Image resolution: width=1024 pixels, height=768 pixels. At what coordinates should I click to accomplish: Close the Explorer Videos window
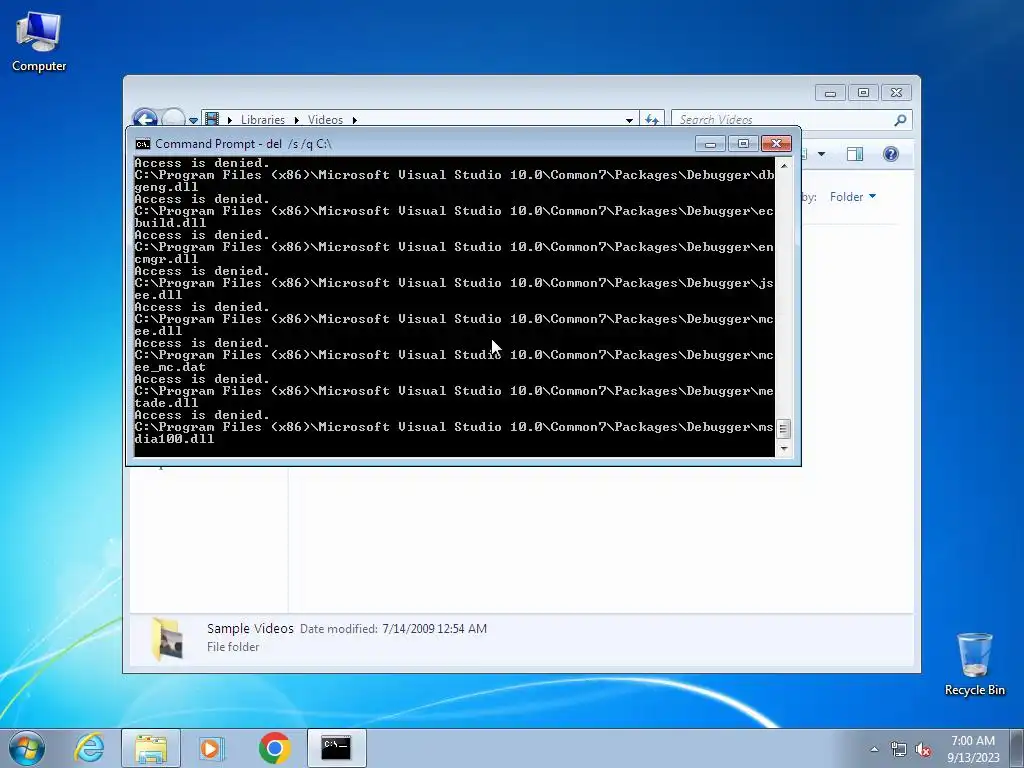(x=897, y=93)
